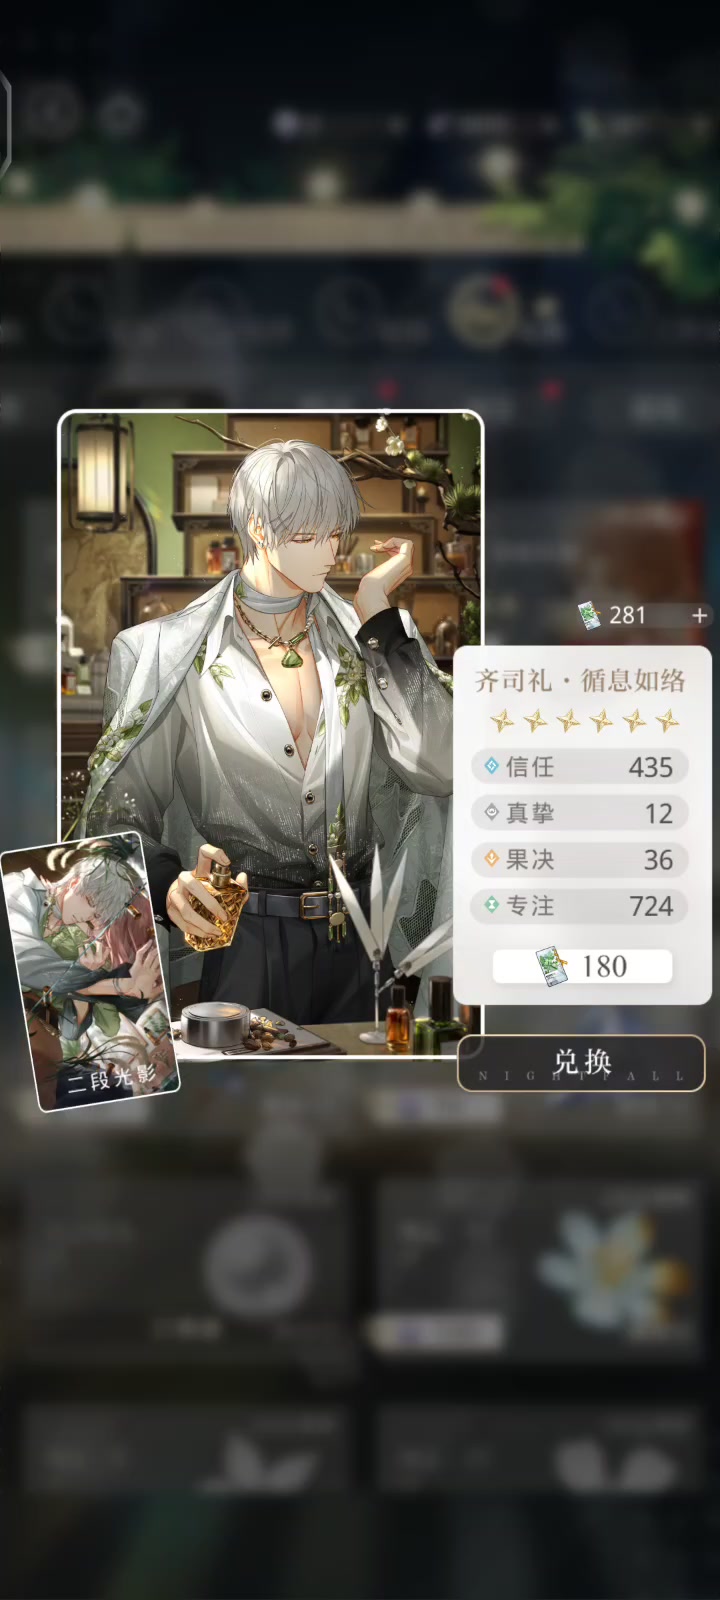This screenshot has height=1600, width=720.
Task: Tap the last gold star of the rarity row
Action: [x=667, y=720]
